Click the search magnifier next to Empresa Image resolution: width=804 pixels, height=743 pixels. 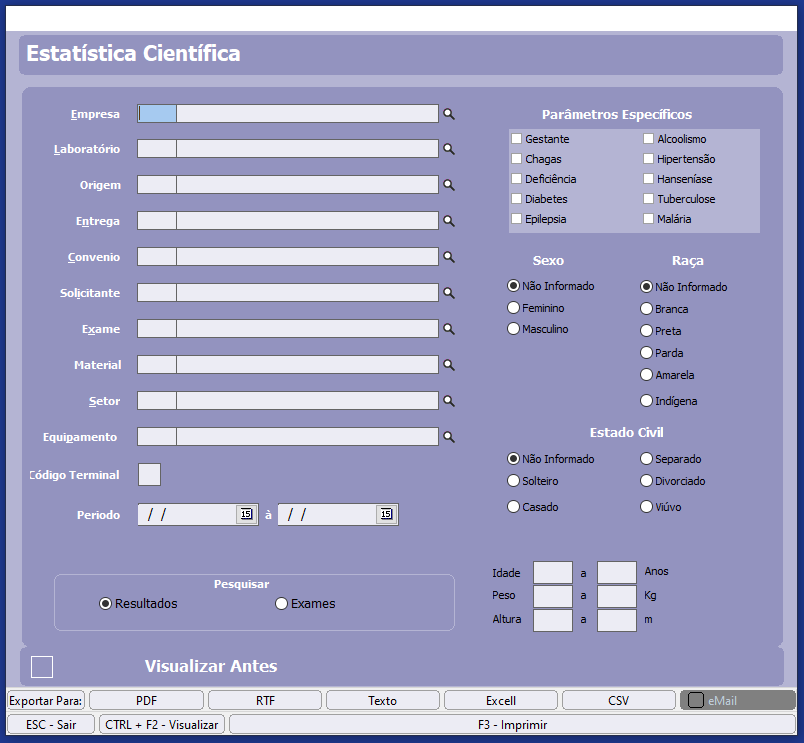pyautogui.click(x=449, y=114)
